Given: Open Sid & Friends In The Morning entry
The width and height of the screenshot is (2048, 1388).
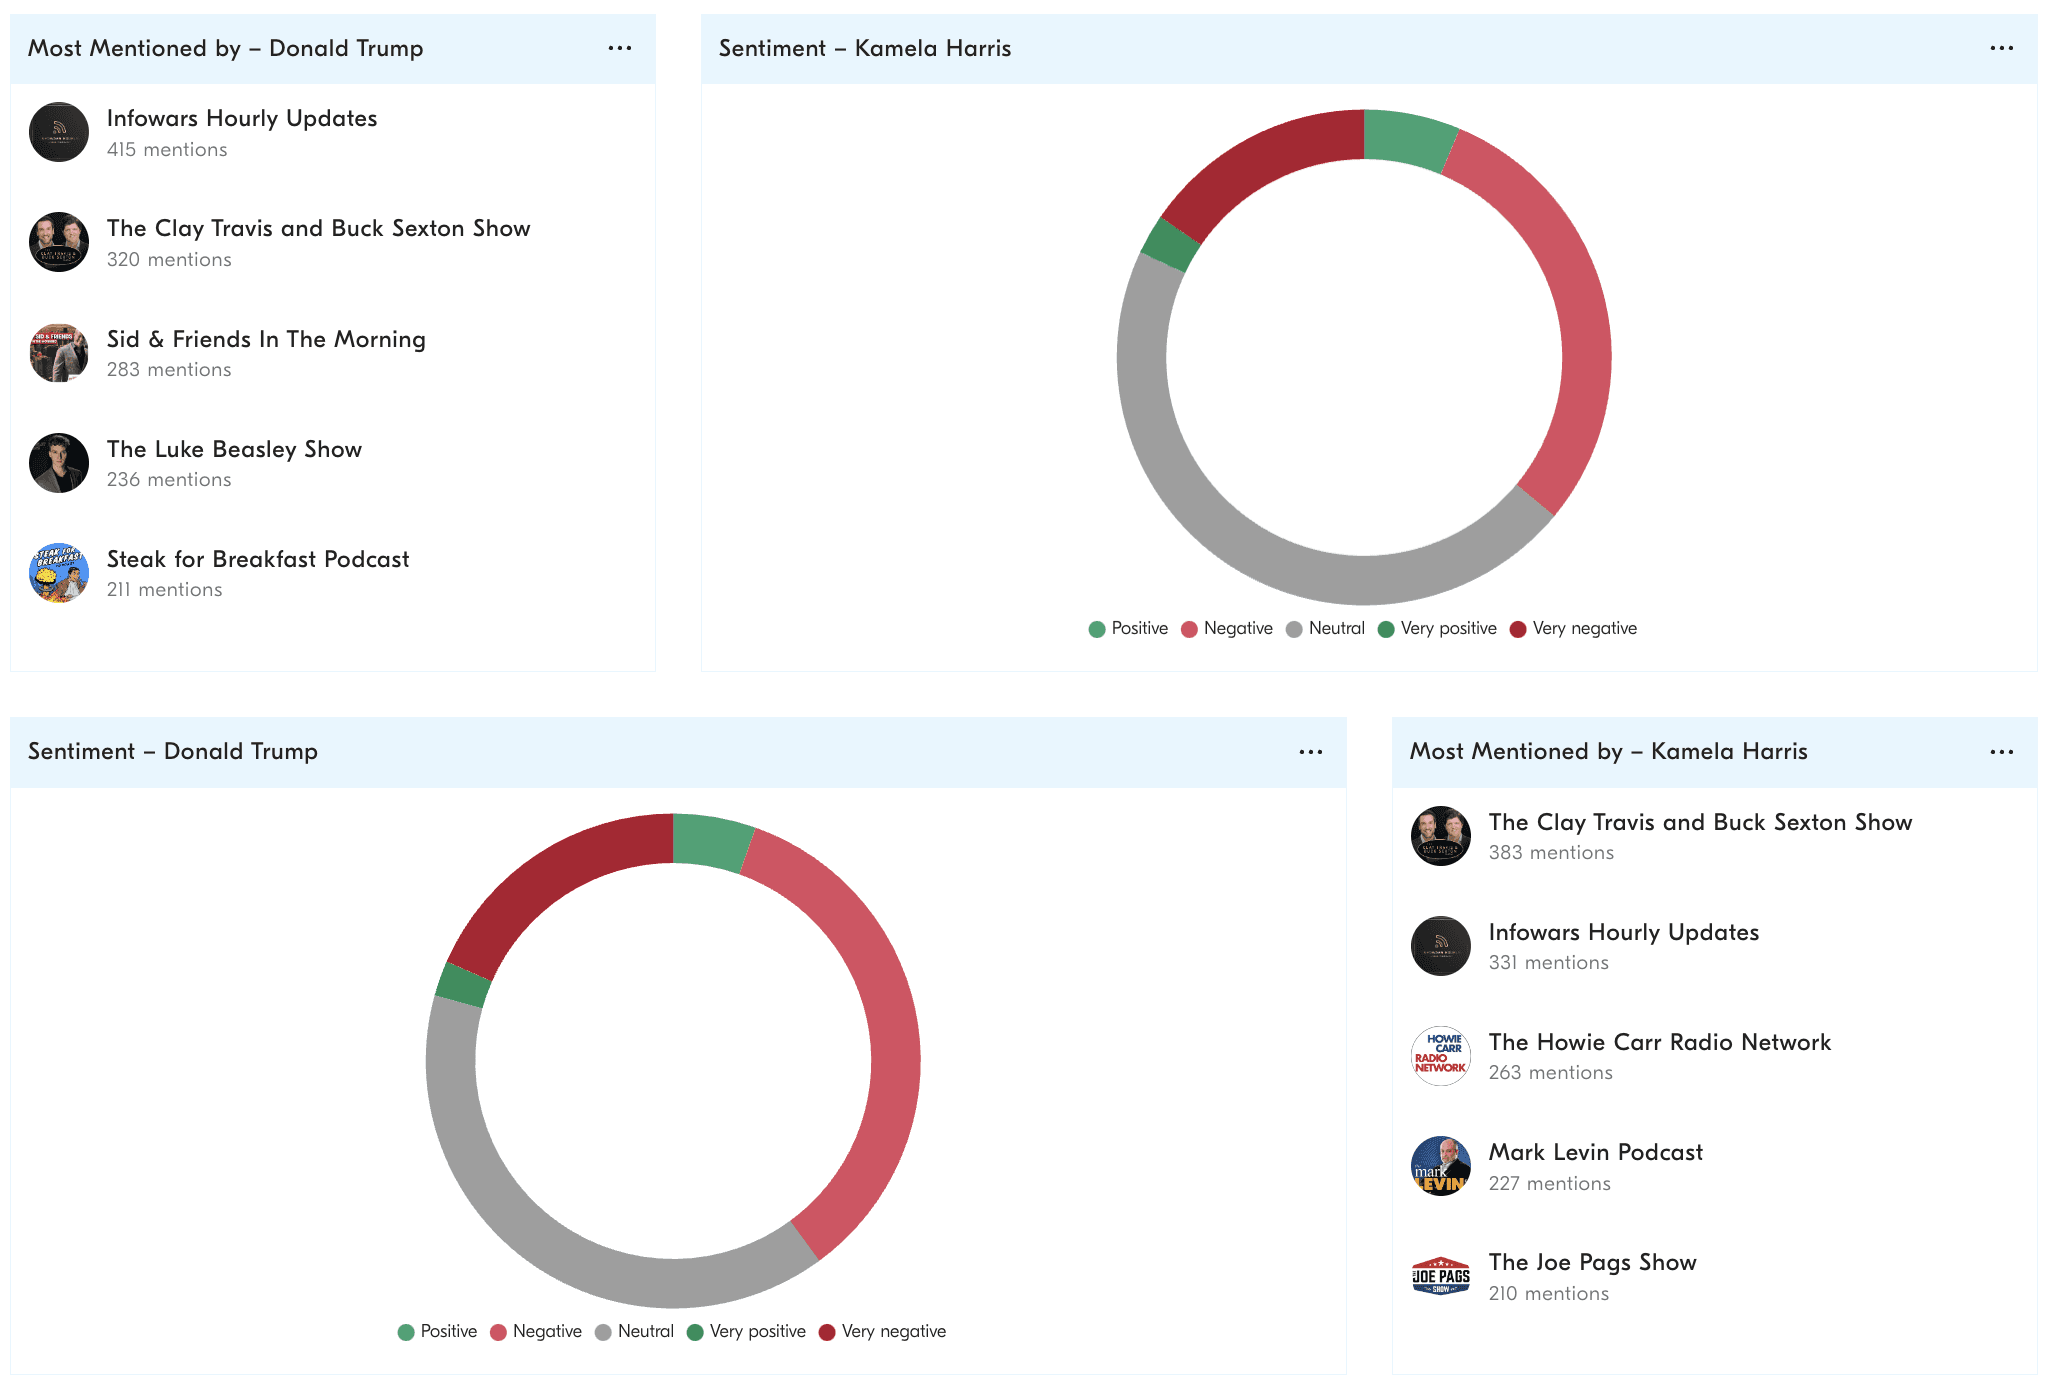Looking at the screenshot, I should [266, 339].
